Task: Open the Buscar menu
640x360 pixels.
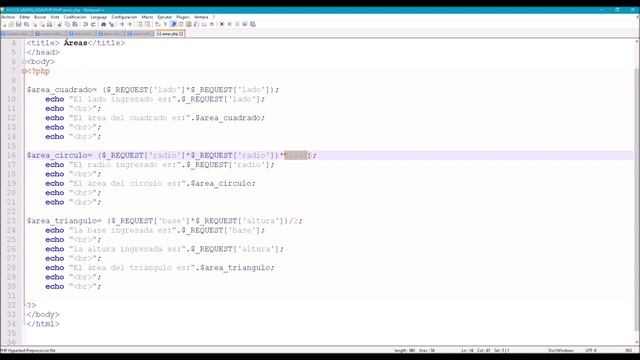Action: [x=40, y=17]
